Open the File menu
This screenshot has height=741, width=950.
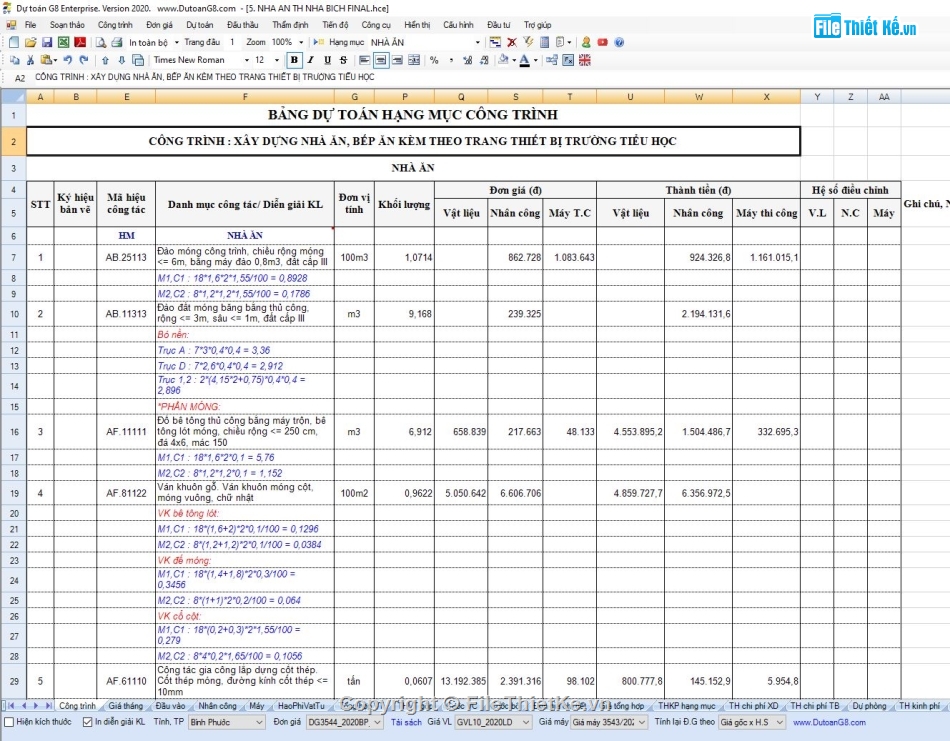[30, 25]
